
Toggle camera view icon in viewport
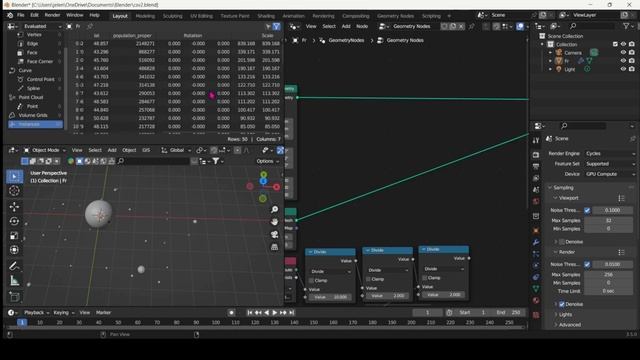pyautogui.click(x=275, y=234)
